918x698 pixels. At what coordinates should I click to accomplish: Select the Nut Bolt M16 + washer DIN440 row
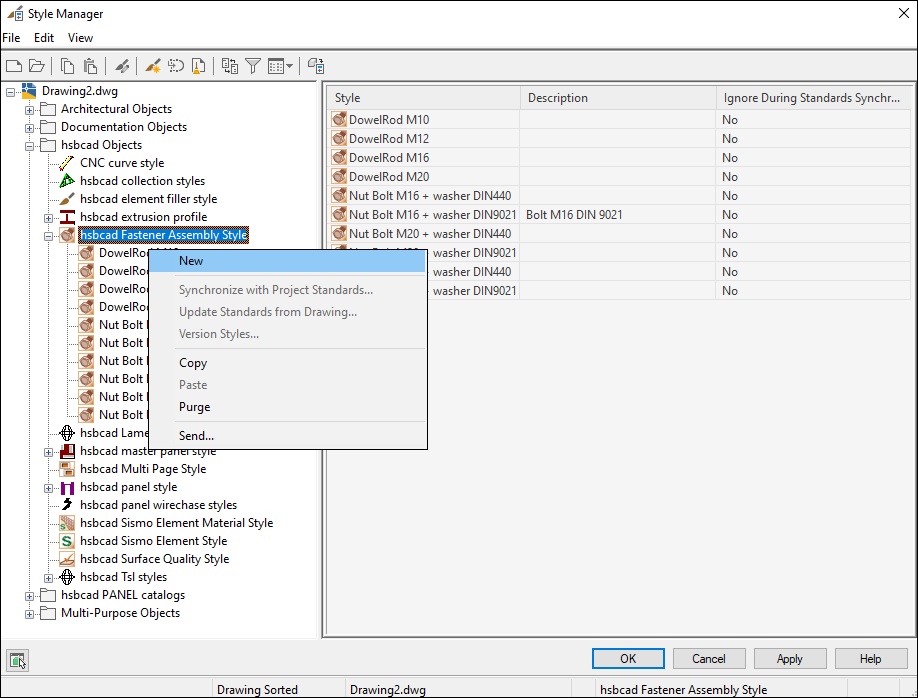619,196
